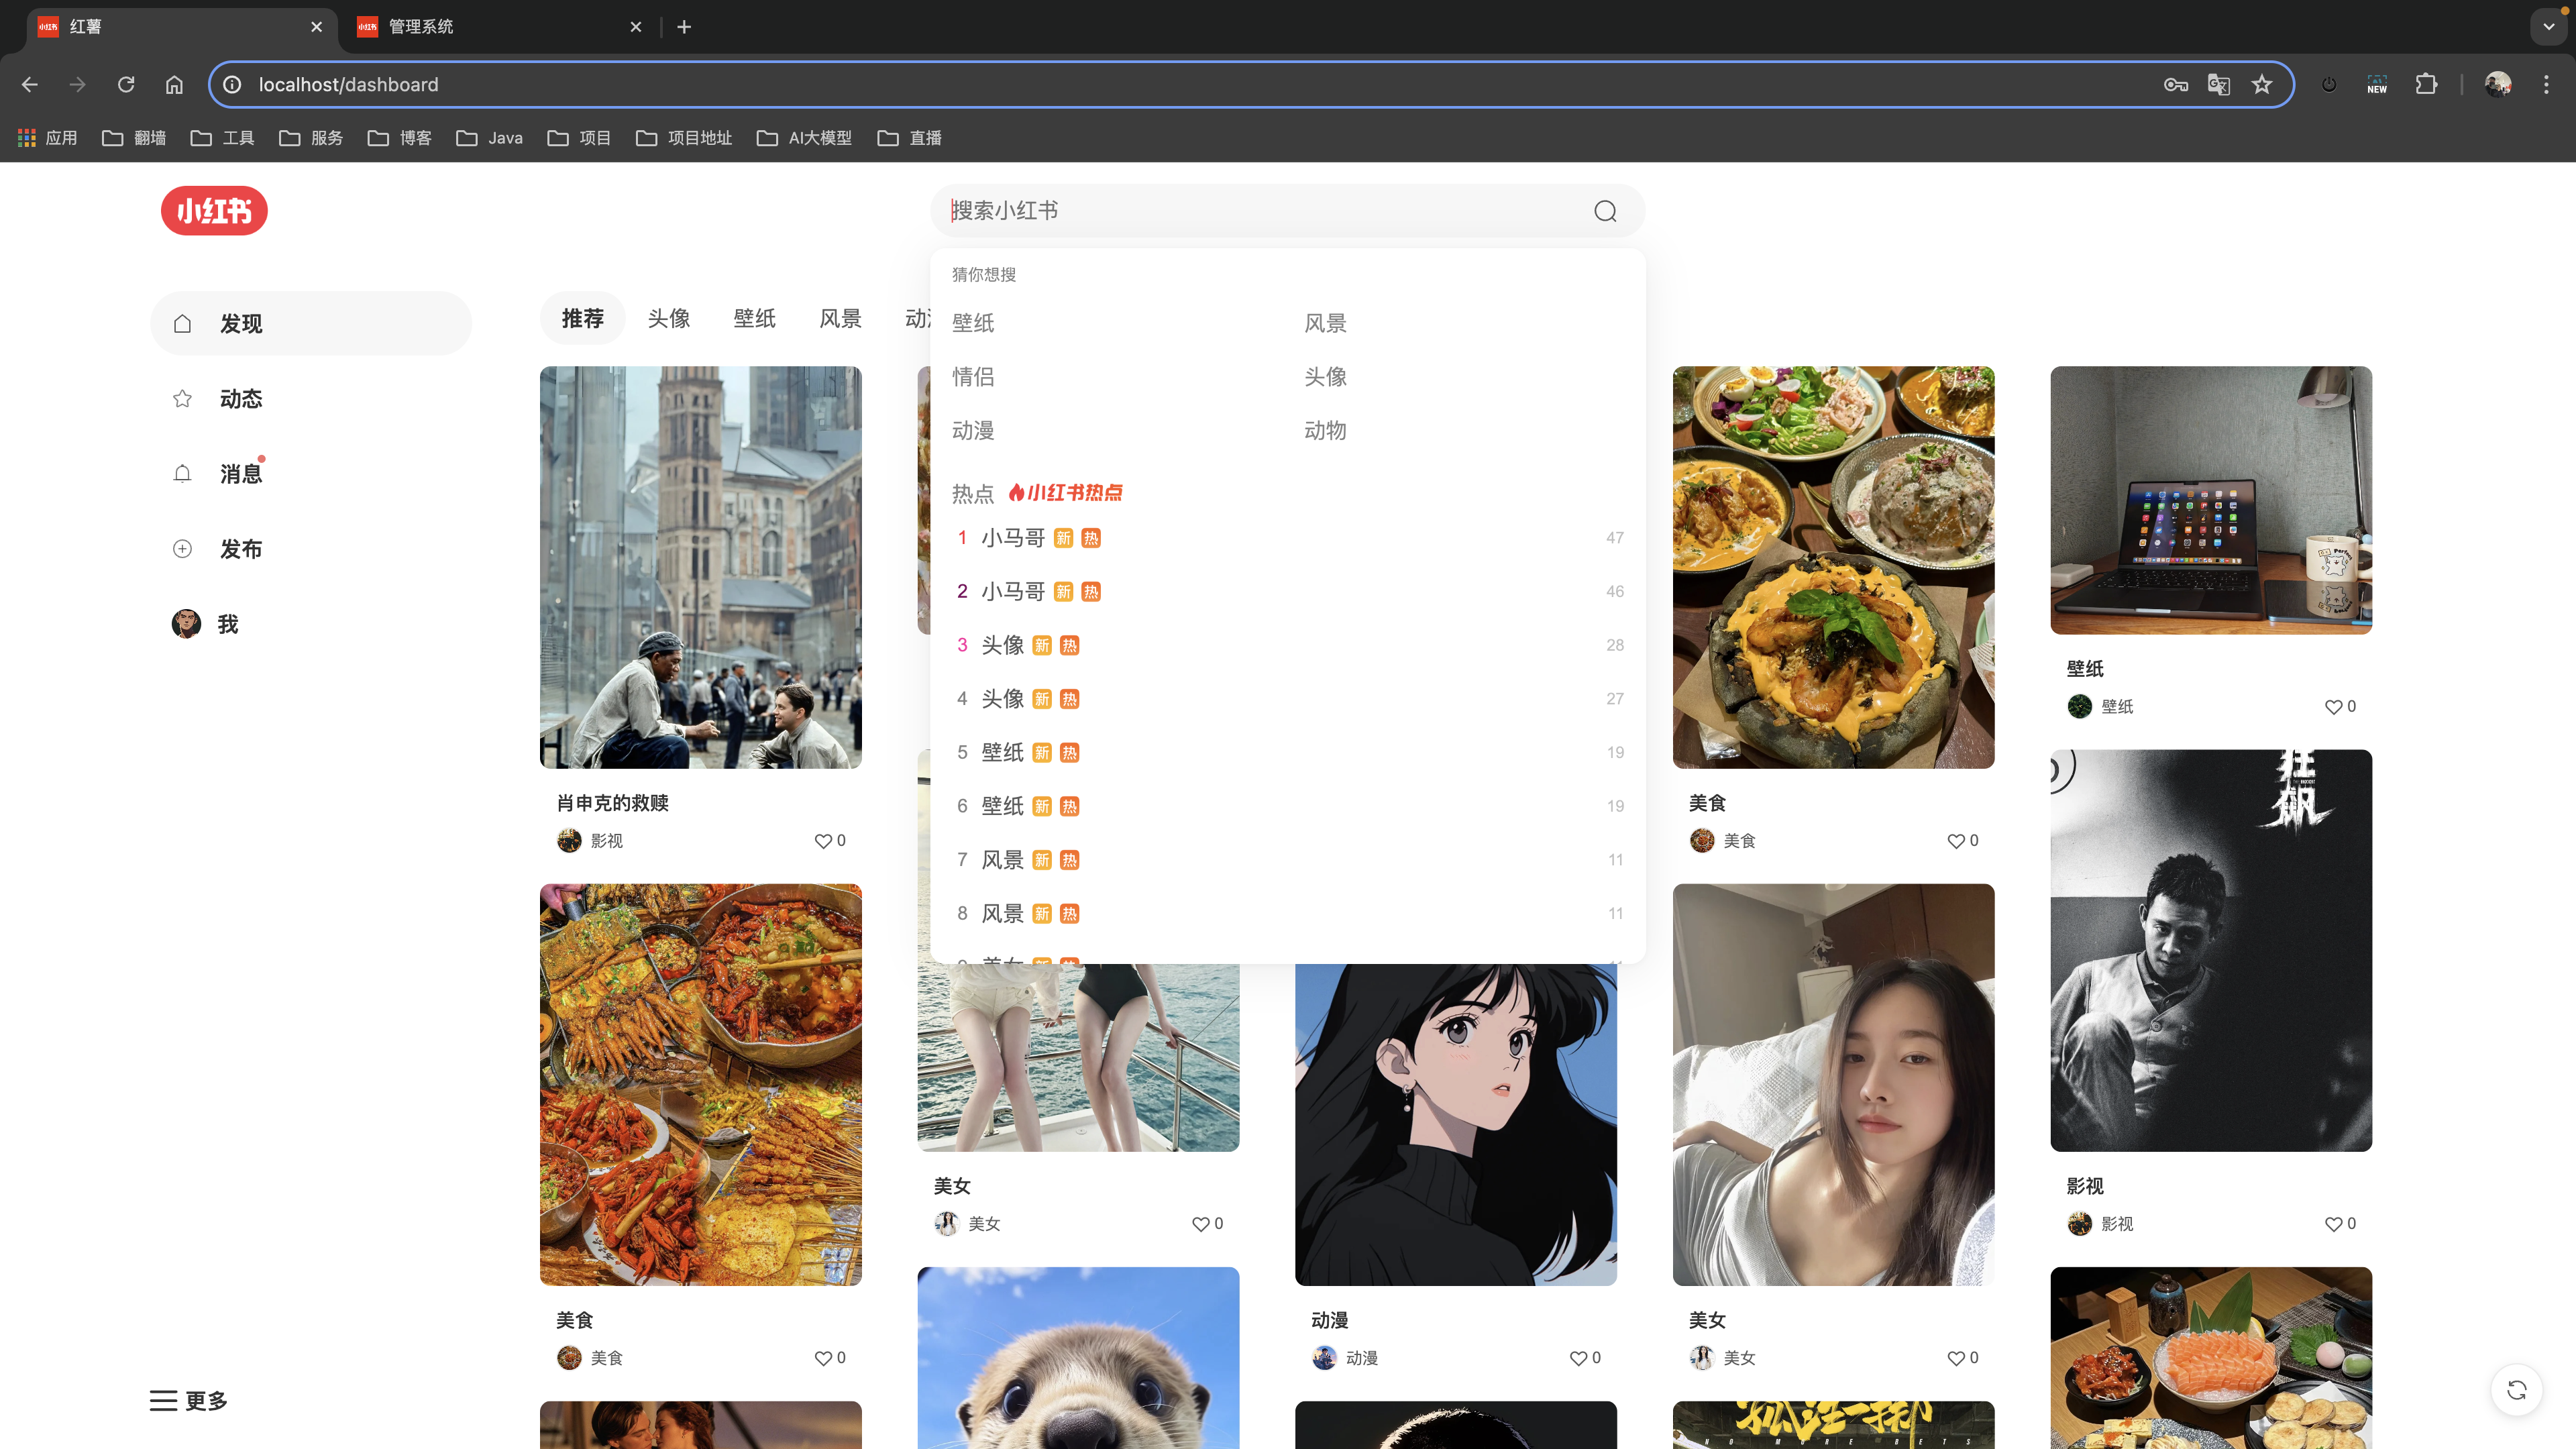Click the rank 5 壁纸 hot topic
Screen dimensions: 2576x1449
(1288, 753)
